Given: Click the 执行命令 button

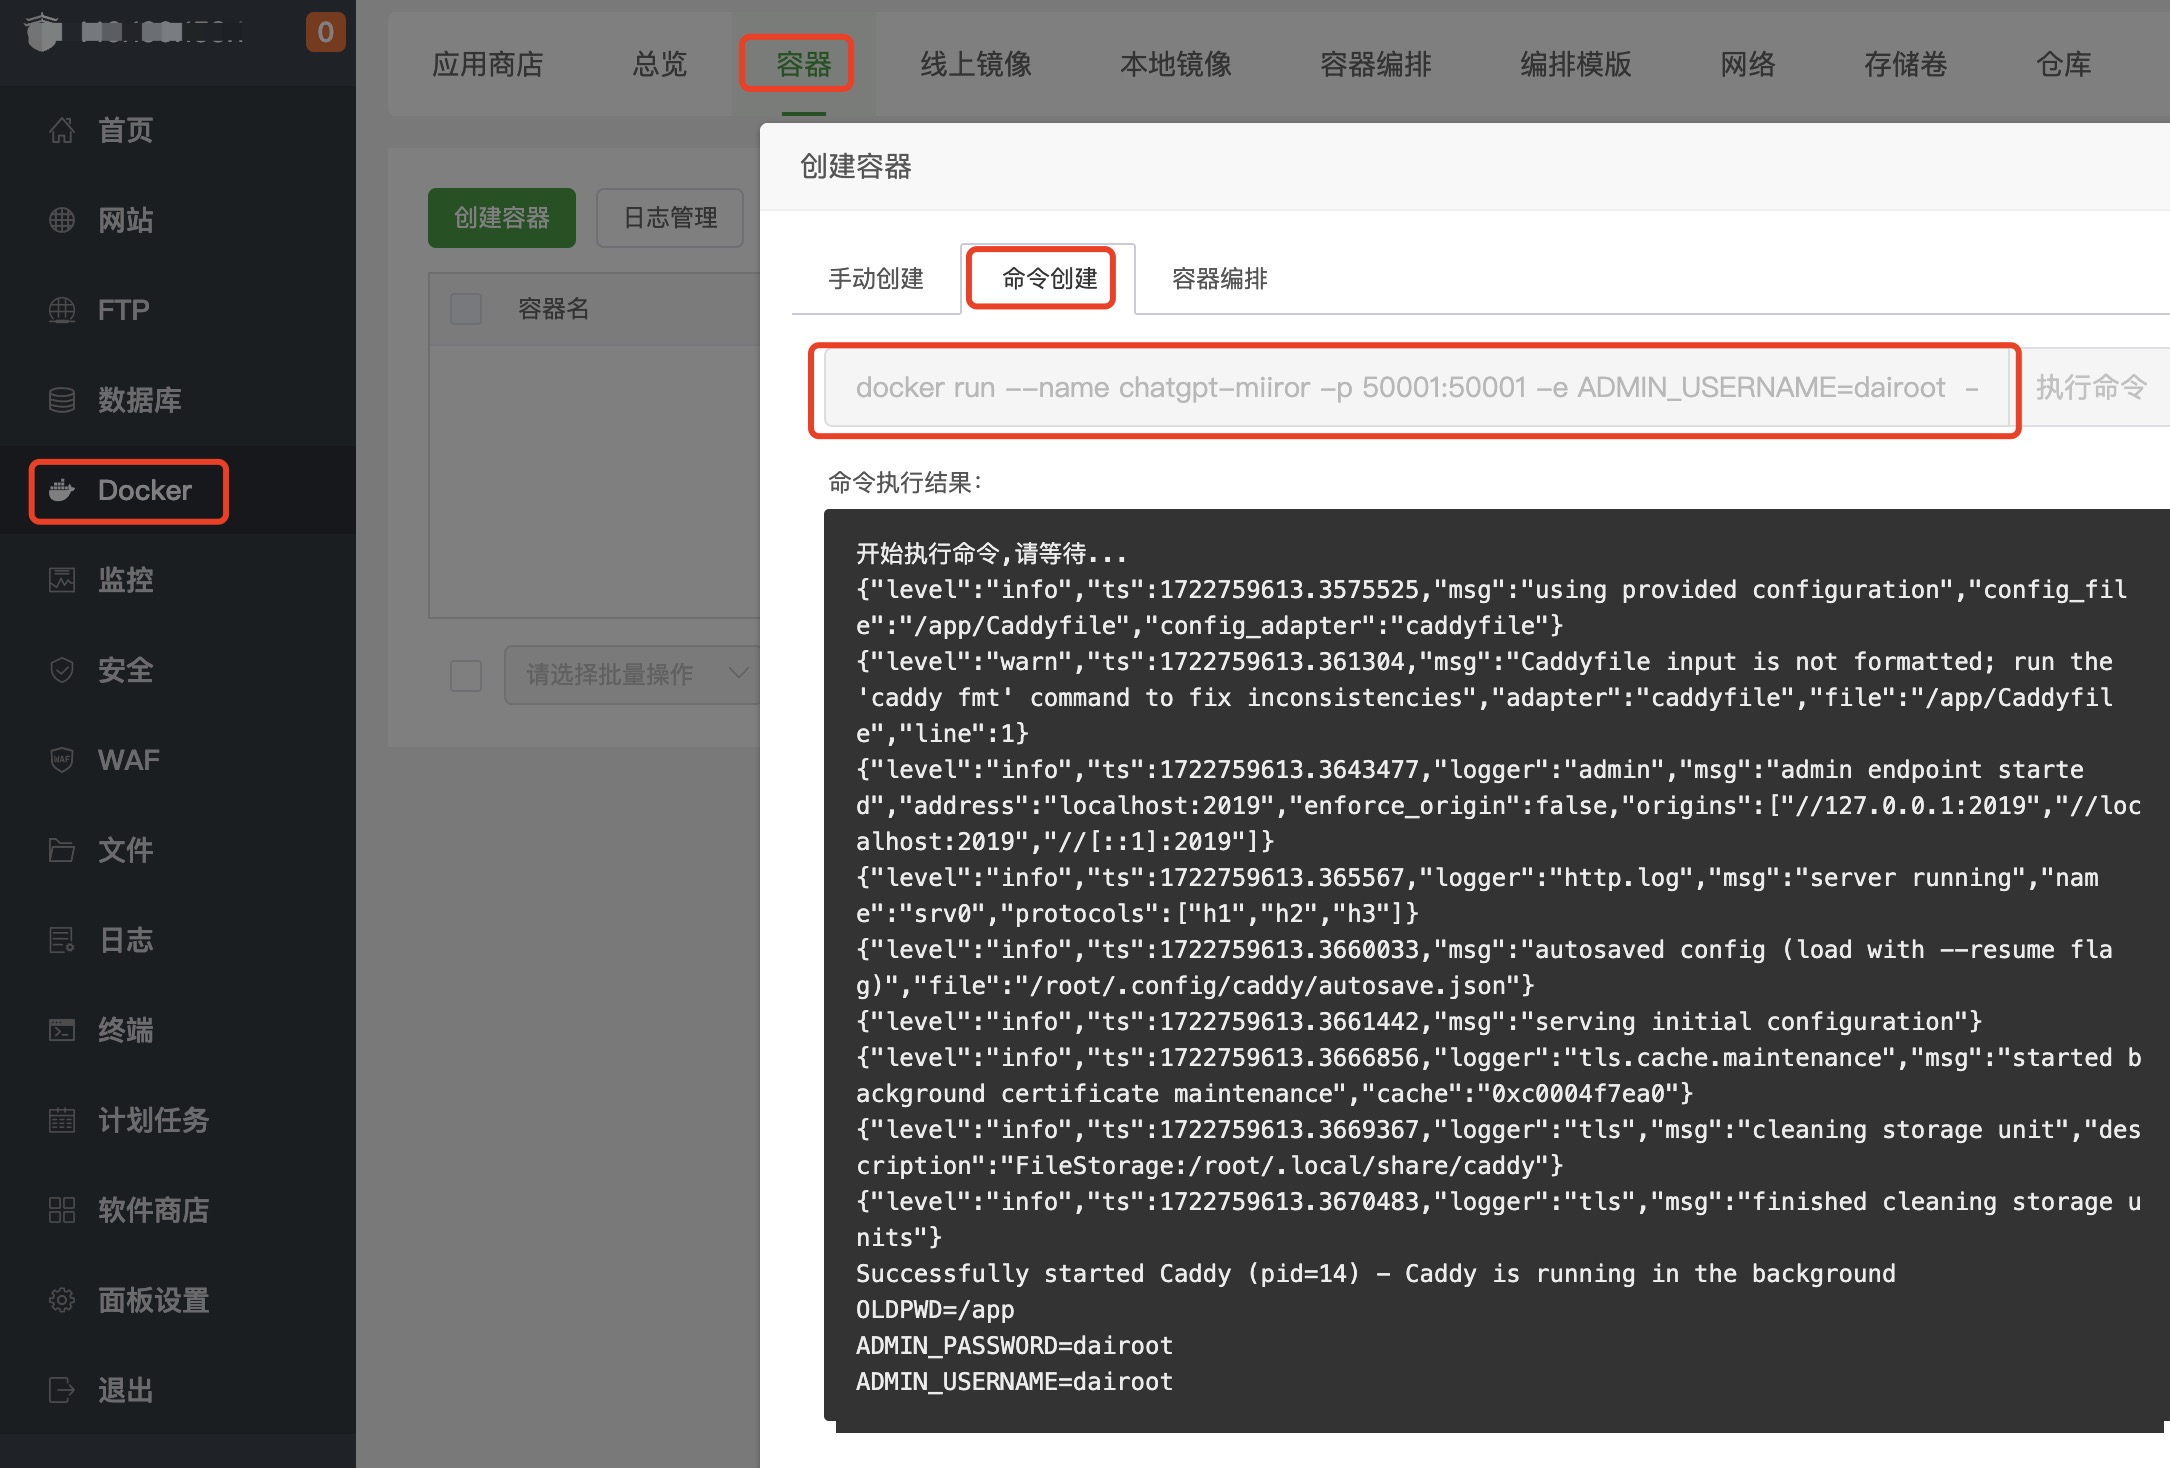Looking at the screenshot, I should pos(2092,387).
